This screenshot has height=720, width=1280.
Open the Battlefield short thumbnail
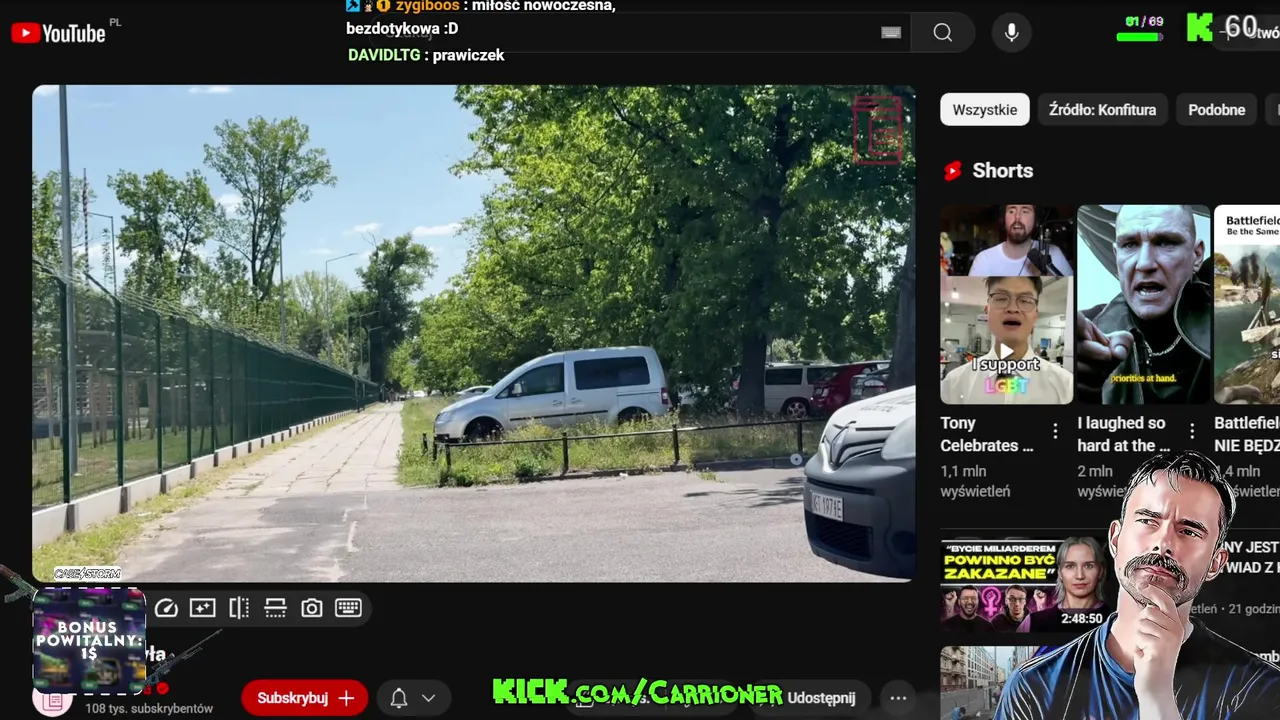(x=1247, y=304)
